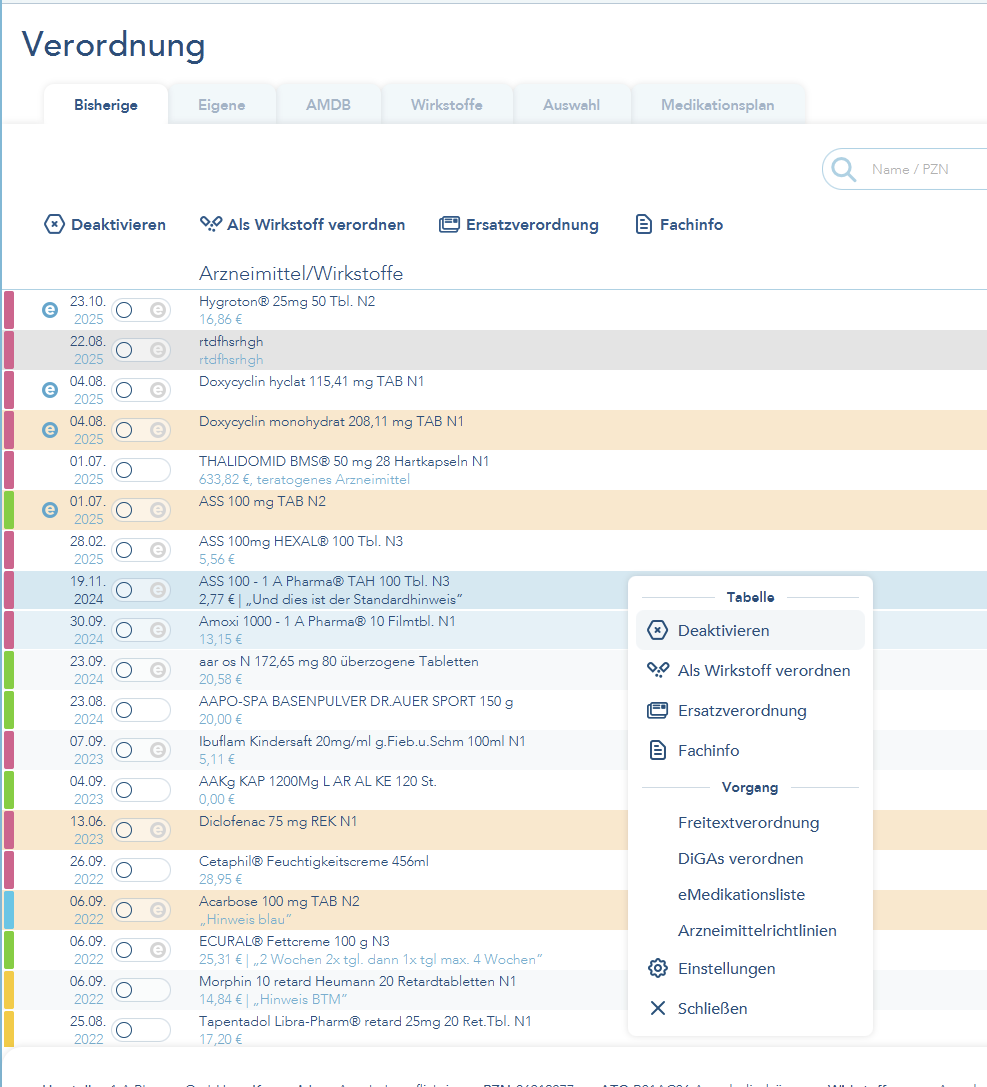Toggle the switch for Morphin 10 retard row
This screenshot has width=987, height=1087.
(141, 990)
